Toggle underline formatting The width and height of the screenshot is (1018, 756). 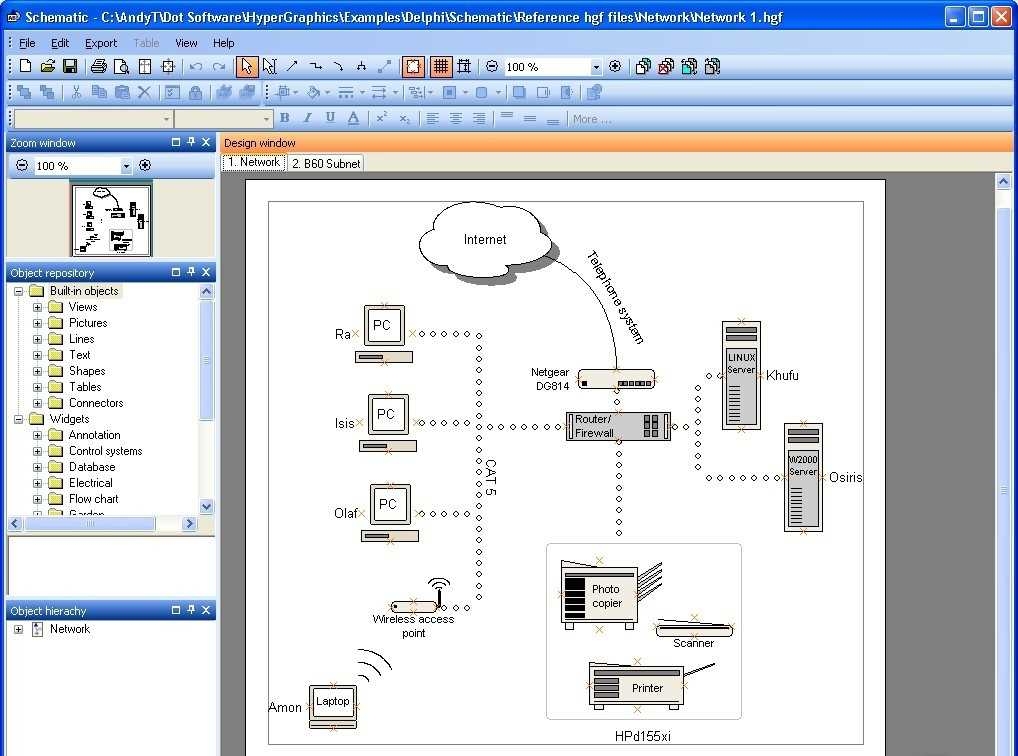point(330,118)
